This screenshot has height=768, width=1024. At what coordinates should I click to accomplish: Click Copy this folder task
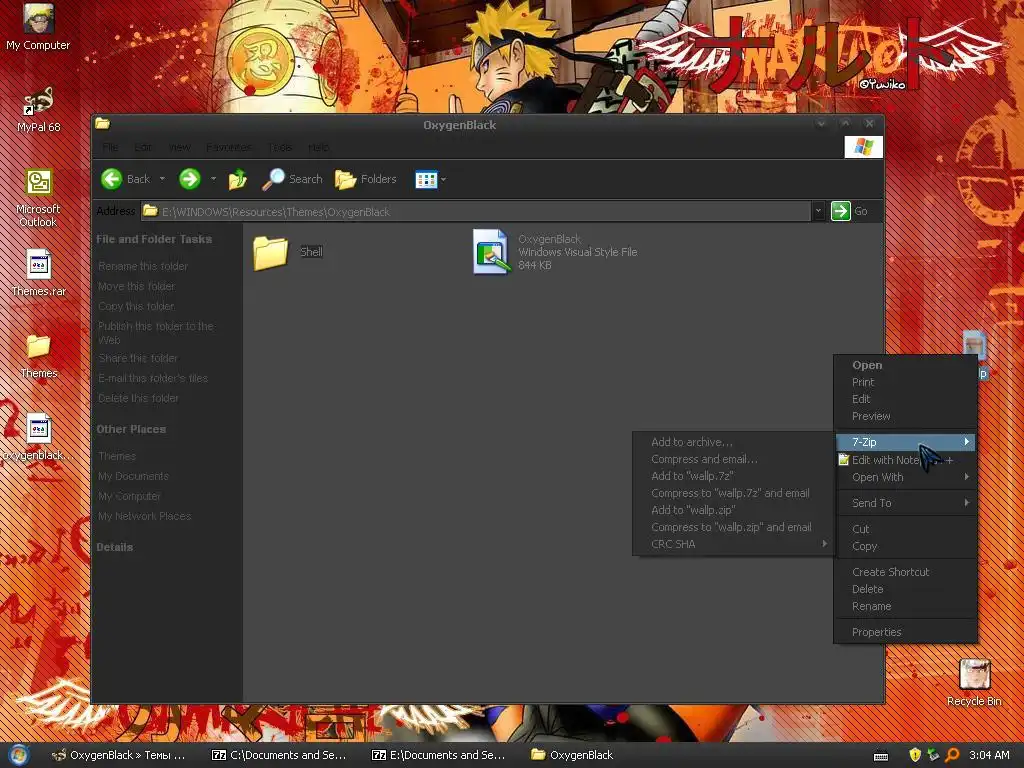(x=136, y=306)
